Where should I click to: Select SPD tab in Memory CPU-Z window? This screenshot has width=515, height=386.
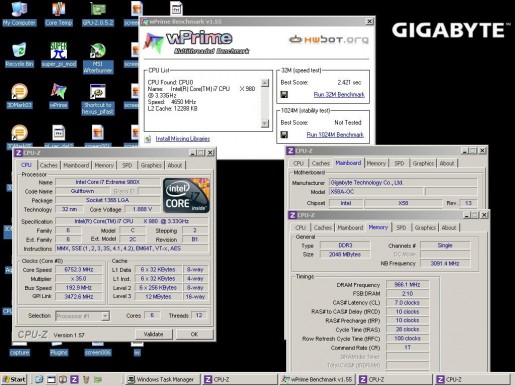click(401, 228)
